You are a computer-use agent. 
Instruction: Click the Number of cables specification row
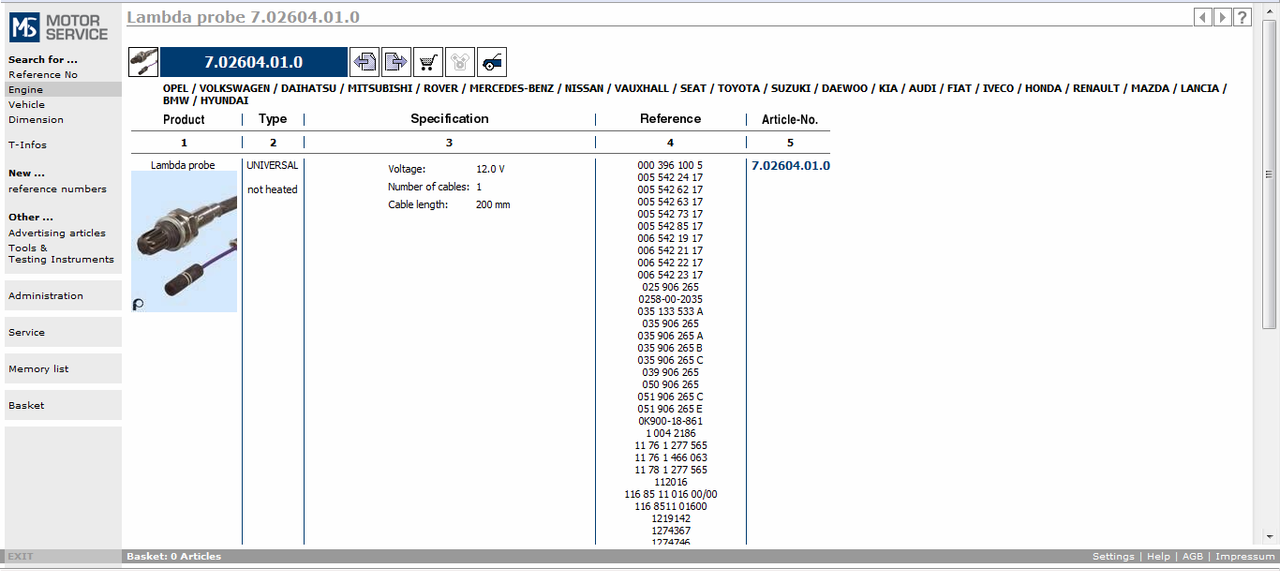point(435,187)
